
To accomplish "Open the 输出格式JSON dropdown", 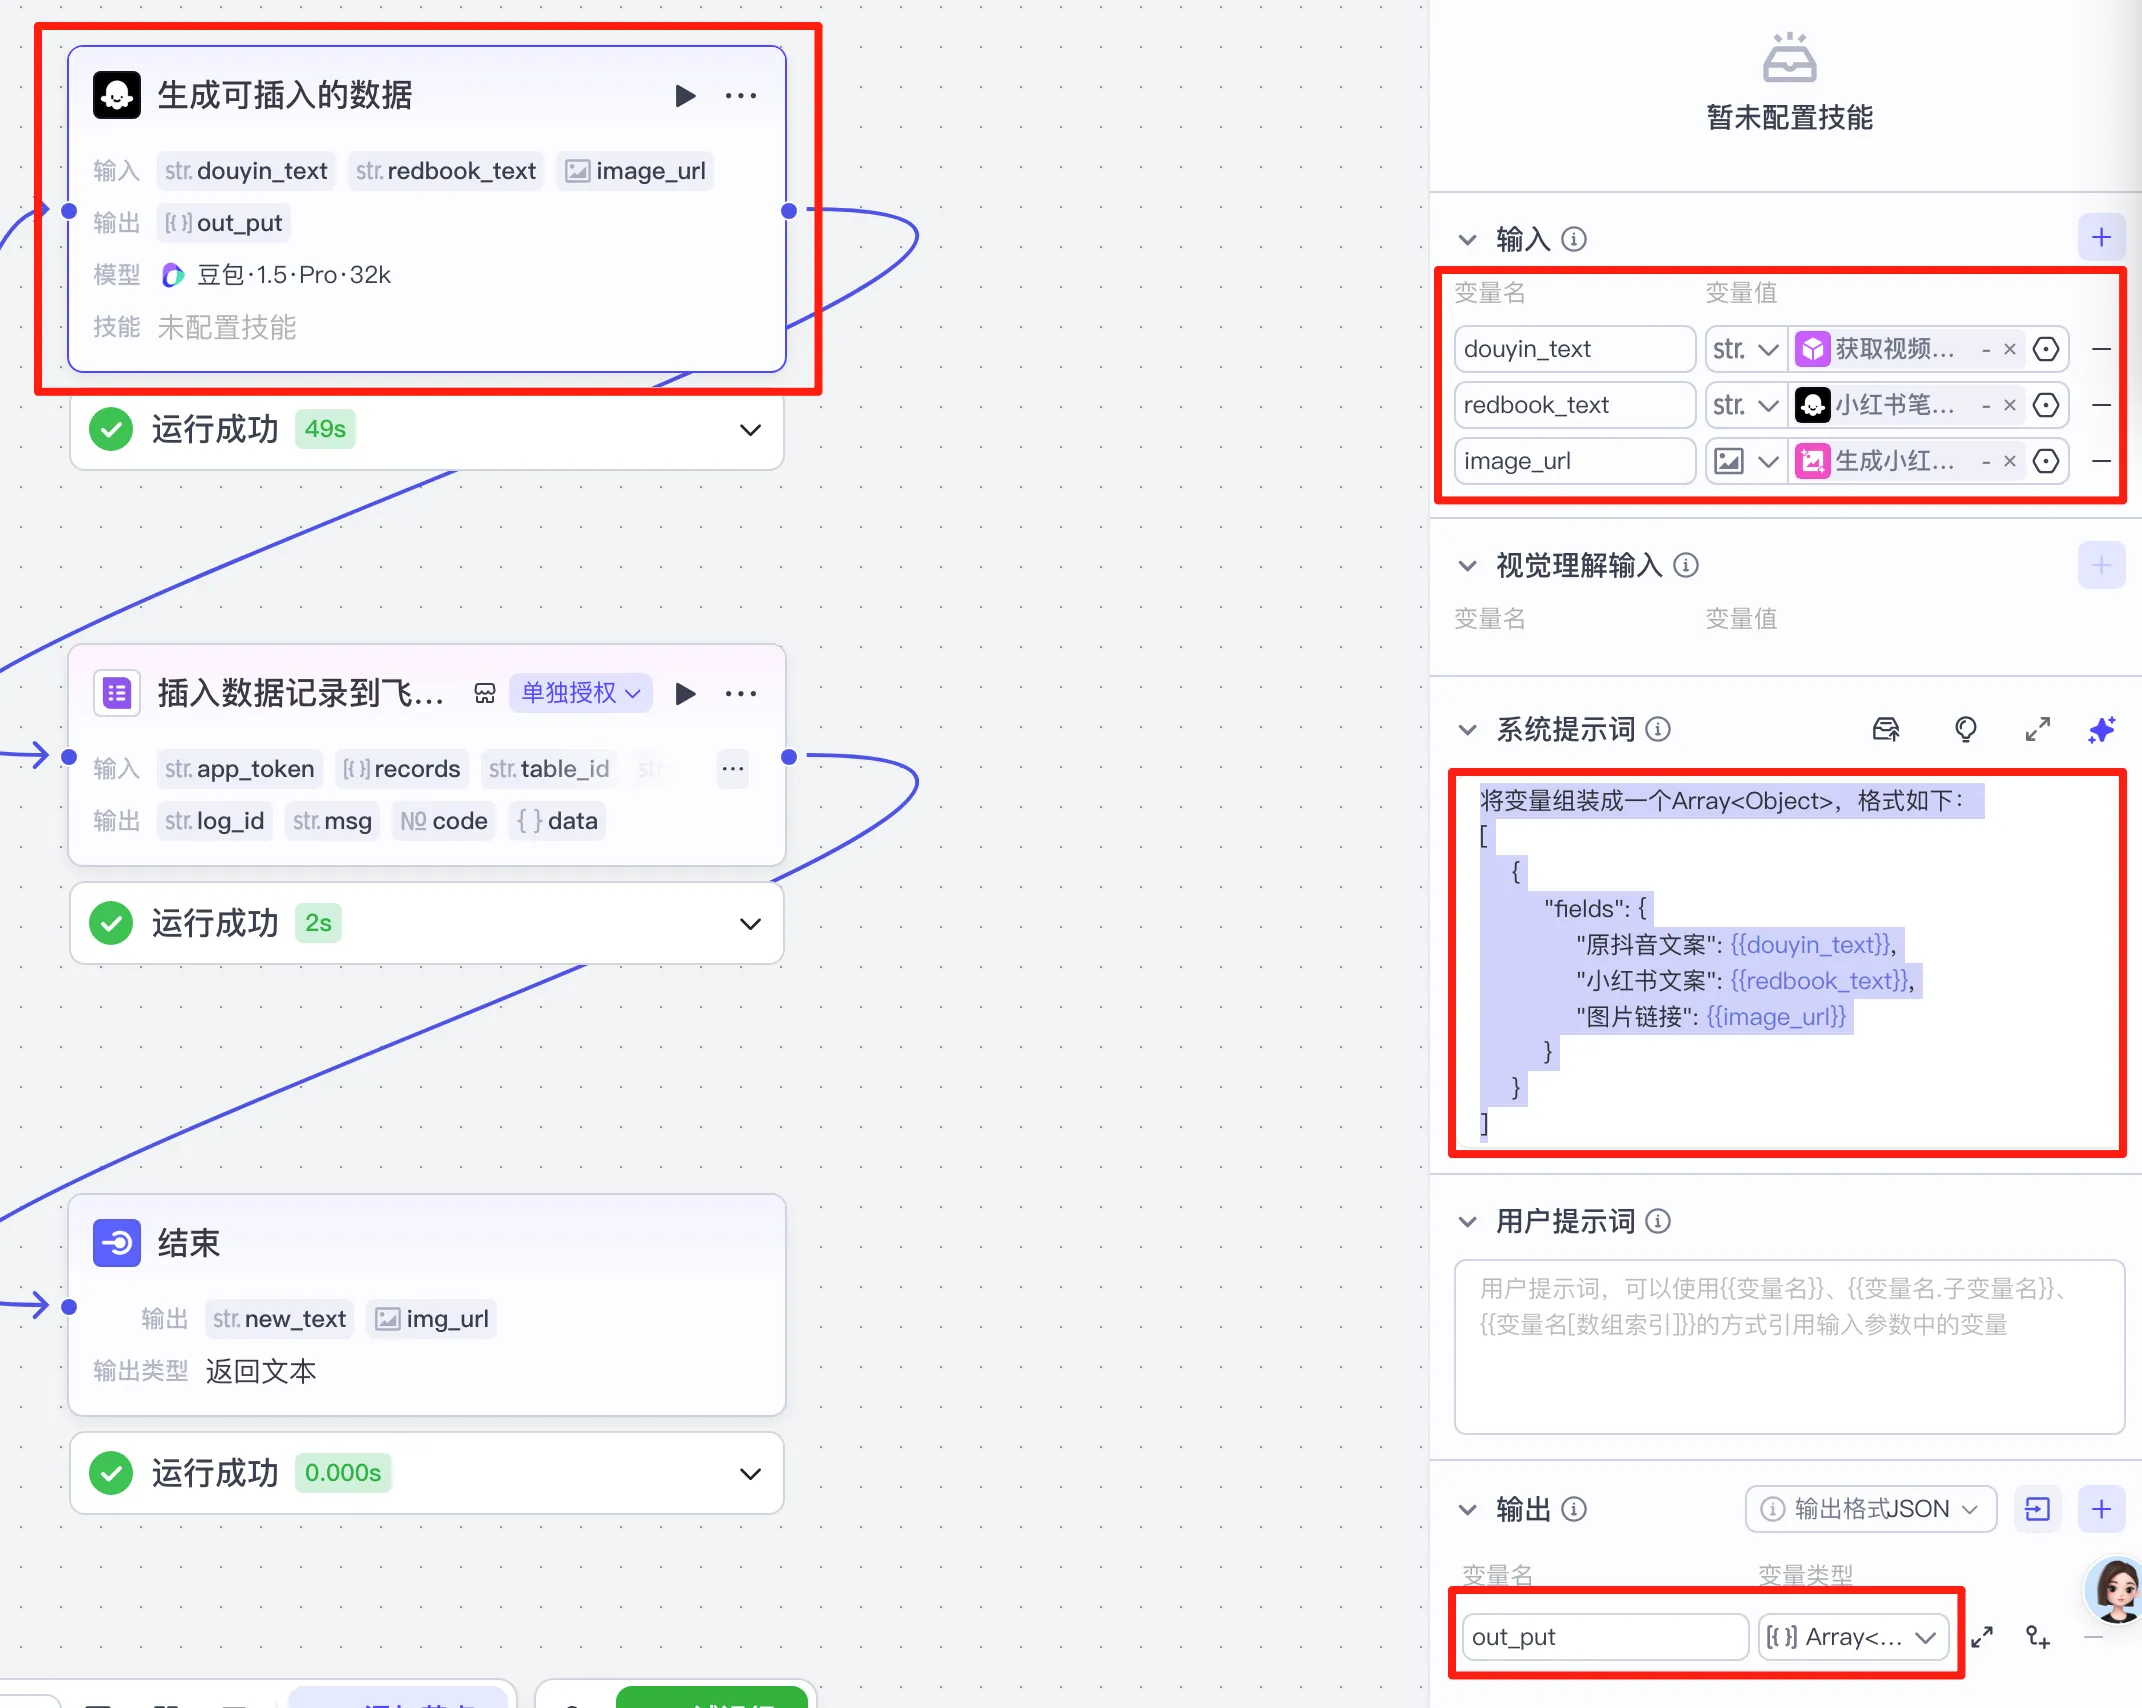I will 1870,1509.
